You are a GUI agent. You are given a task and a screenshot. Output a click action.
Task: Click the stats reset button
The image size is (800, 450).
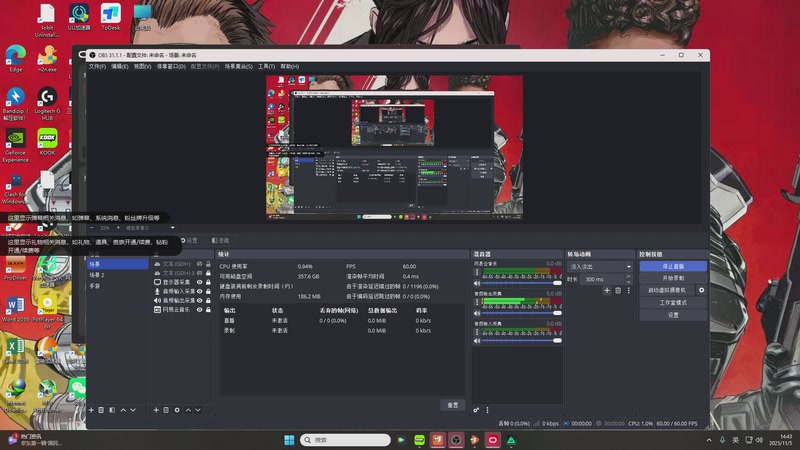click(453, 405)
